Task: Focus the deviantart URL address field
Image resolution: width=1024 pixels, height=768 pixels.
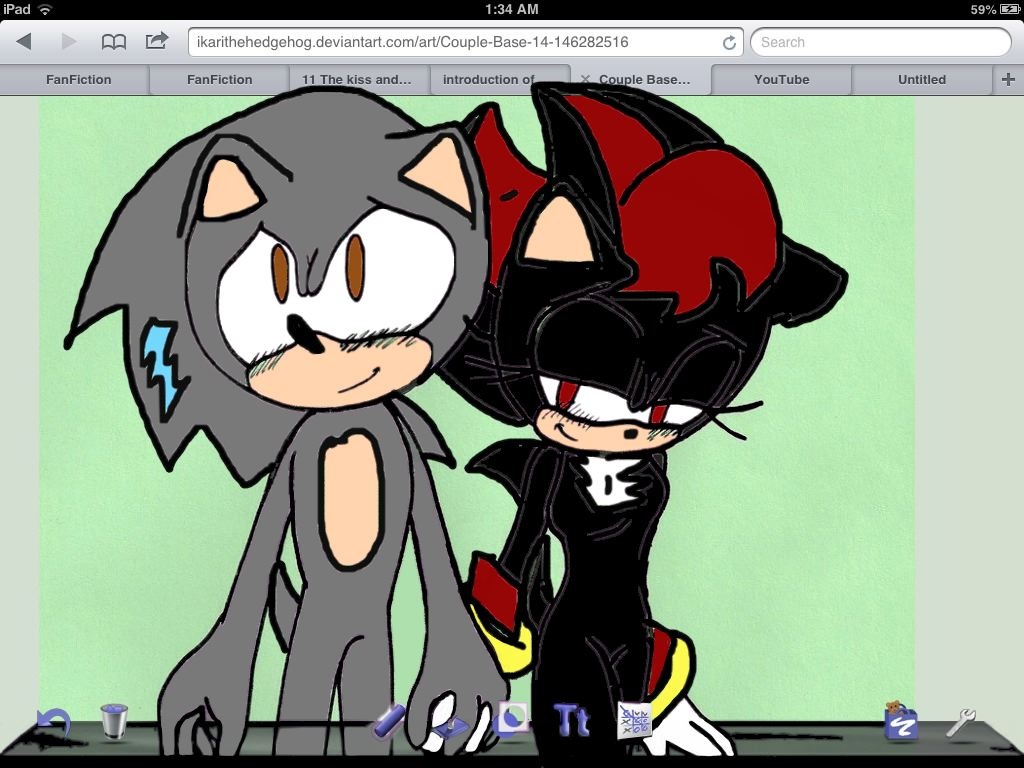Action: tap(466, 42)
